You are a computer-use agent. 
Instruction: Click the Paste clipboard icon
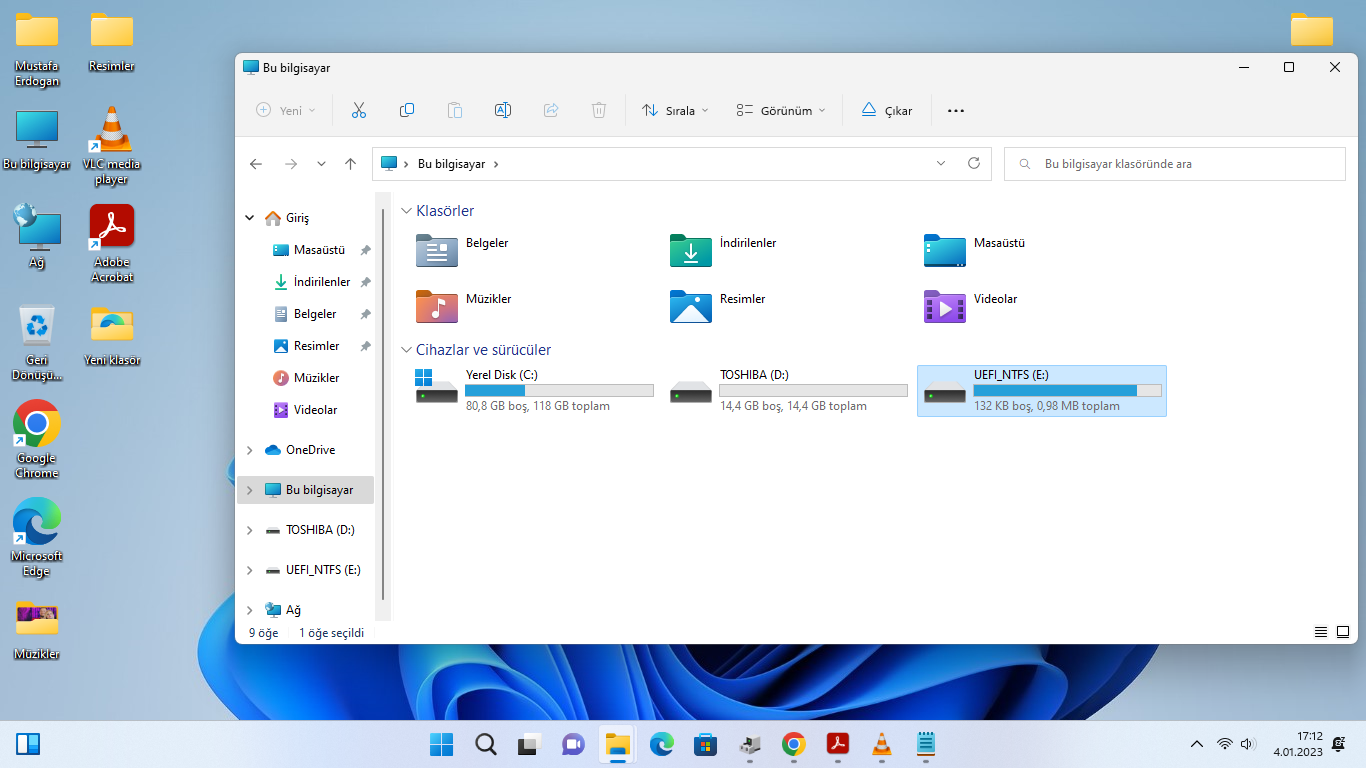tap(455, 110)
